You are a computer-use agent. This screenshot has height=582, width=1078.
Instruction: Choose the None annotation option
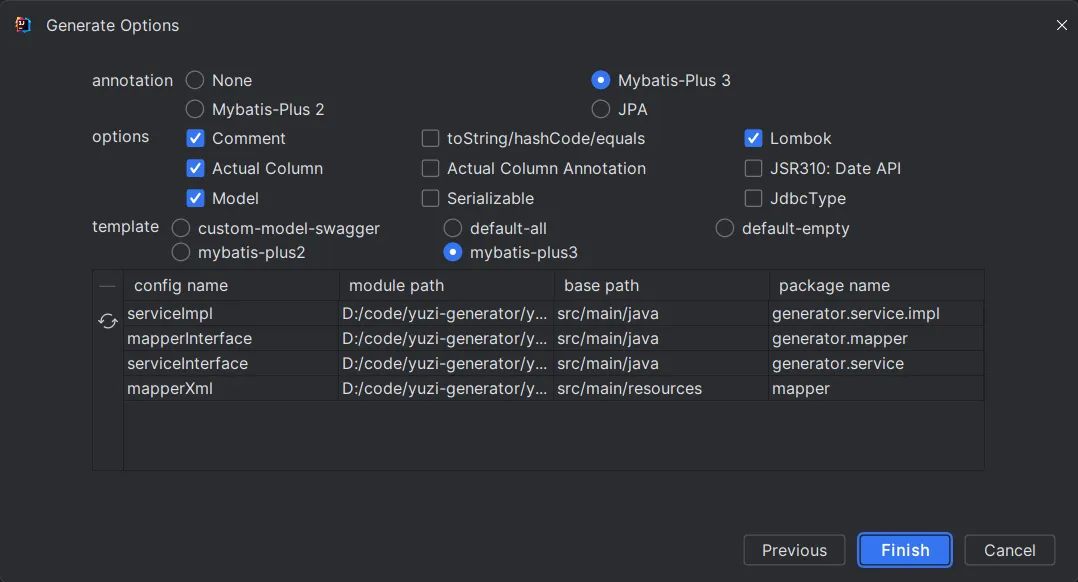coord(195,81)
